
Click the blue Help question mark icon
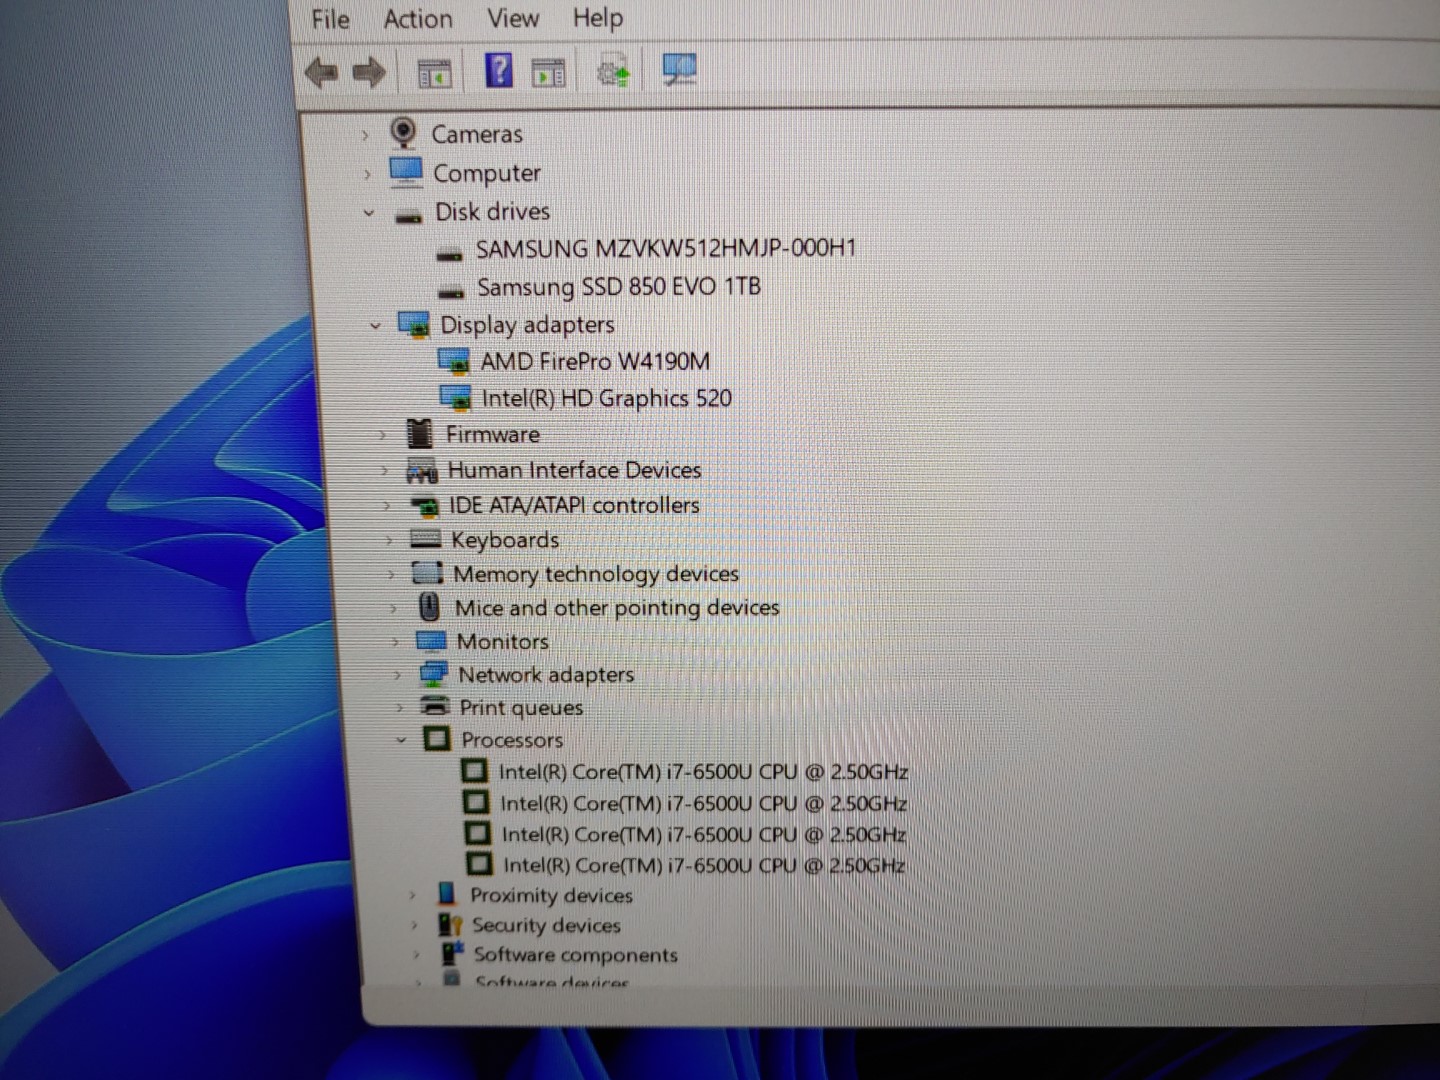(x=498, y=70)
